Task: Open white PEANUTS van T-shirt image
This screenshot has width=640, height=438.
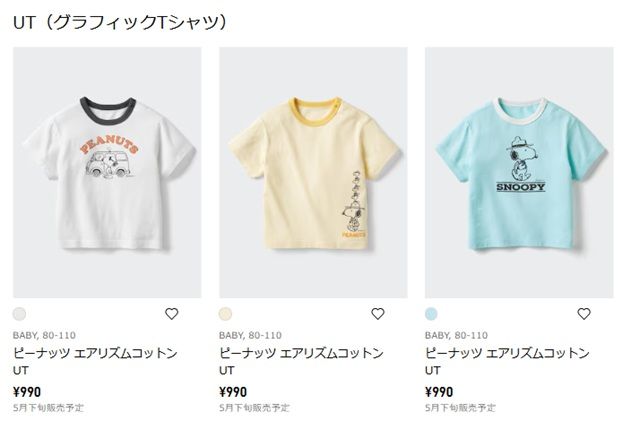Action: (x=107, y=172)
